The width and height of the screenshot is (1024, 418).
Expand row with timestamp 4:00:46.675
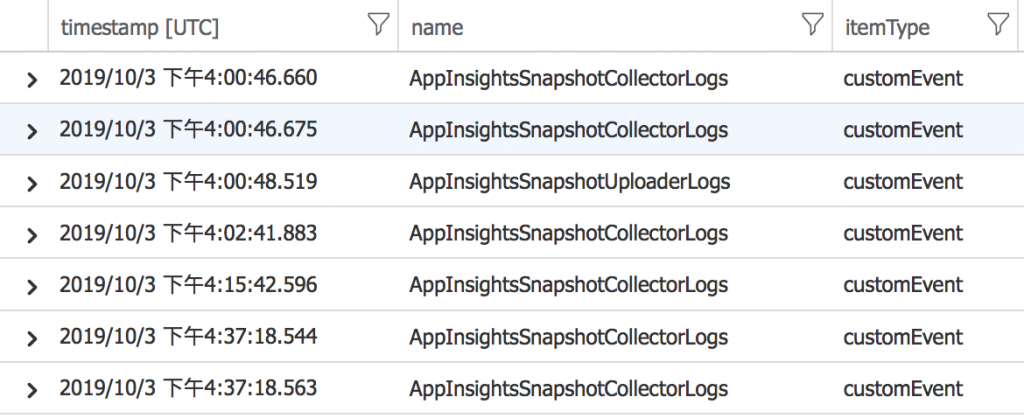coord(31,131)
